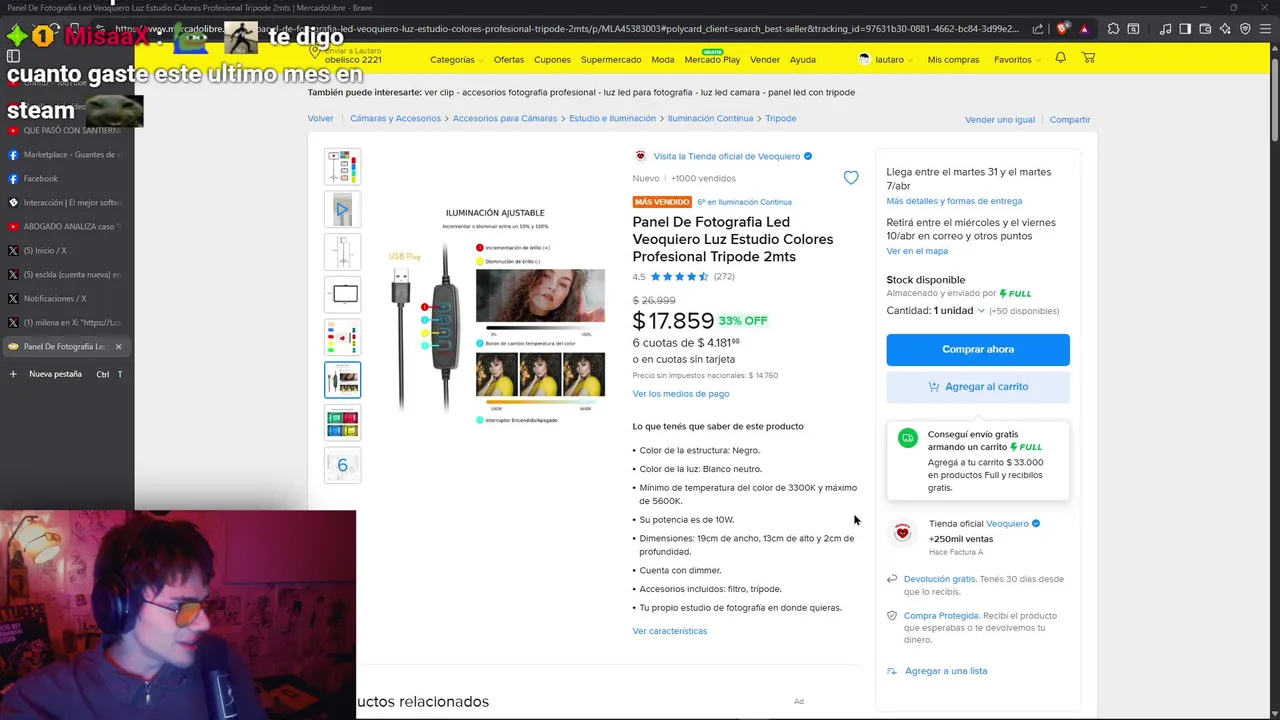1280x720 pixels.
Task: Open the Cantidad: 1 unidad selector
Action: point(935,311)
